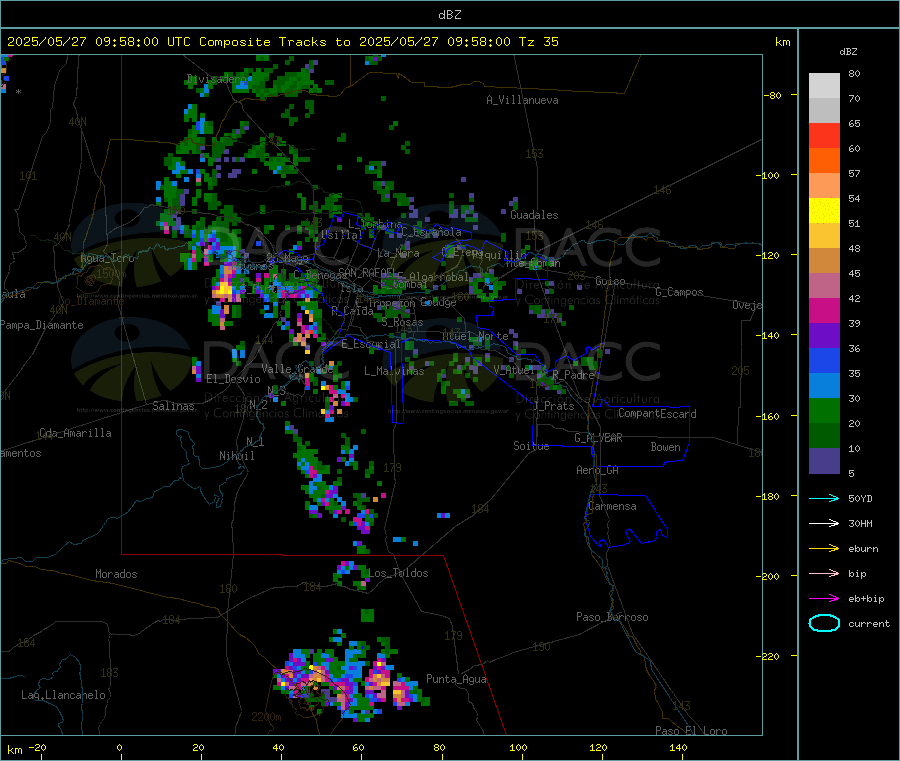Viewport: 900px width, 761px height.
Task: Click the 30HM white arrow legend icon
Action: 824,523
